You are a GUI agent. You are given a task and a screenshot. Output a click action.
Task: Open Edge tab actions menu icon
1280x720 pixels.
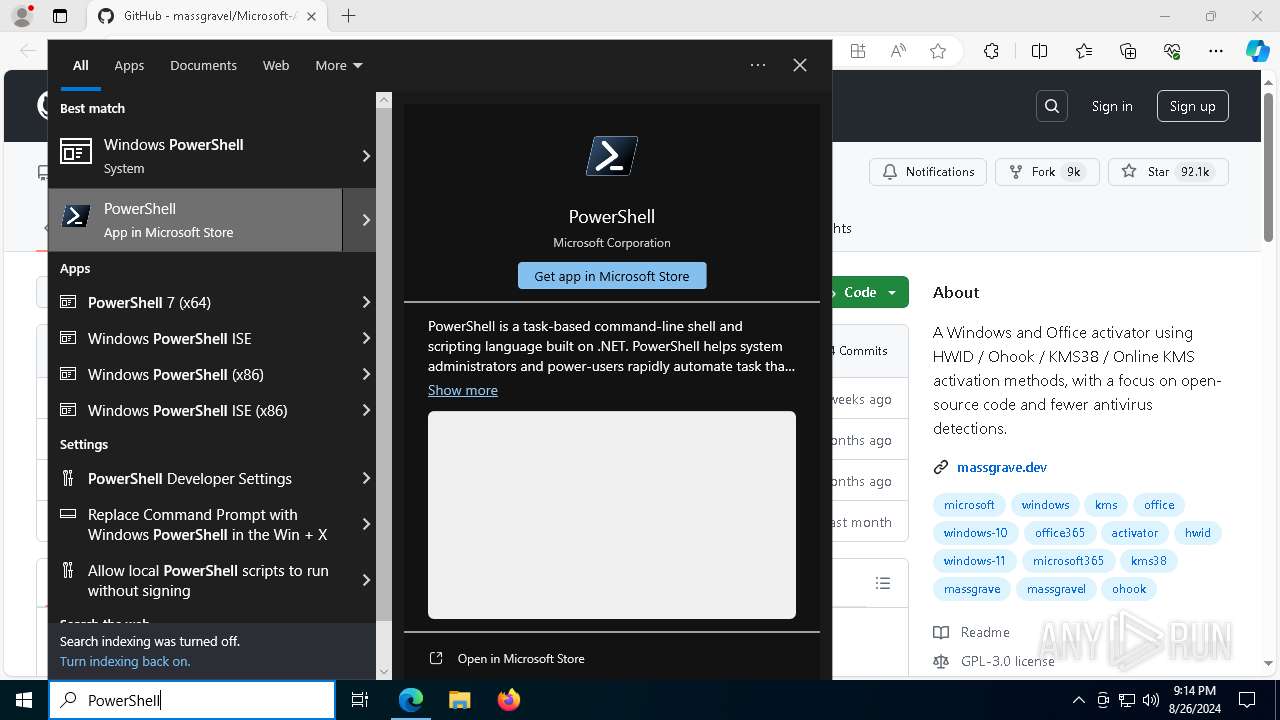pyautogui.click(x=60, y=16)
